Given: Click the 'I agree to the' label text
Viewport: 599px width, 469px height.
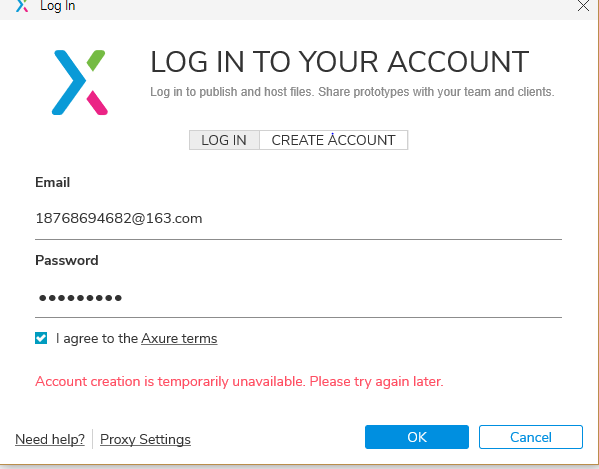Looking at the screenshot, I should (97, 339).
